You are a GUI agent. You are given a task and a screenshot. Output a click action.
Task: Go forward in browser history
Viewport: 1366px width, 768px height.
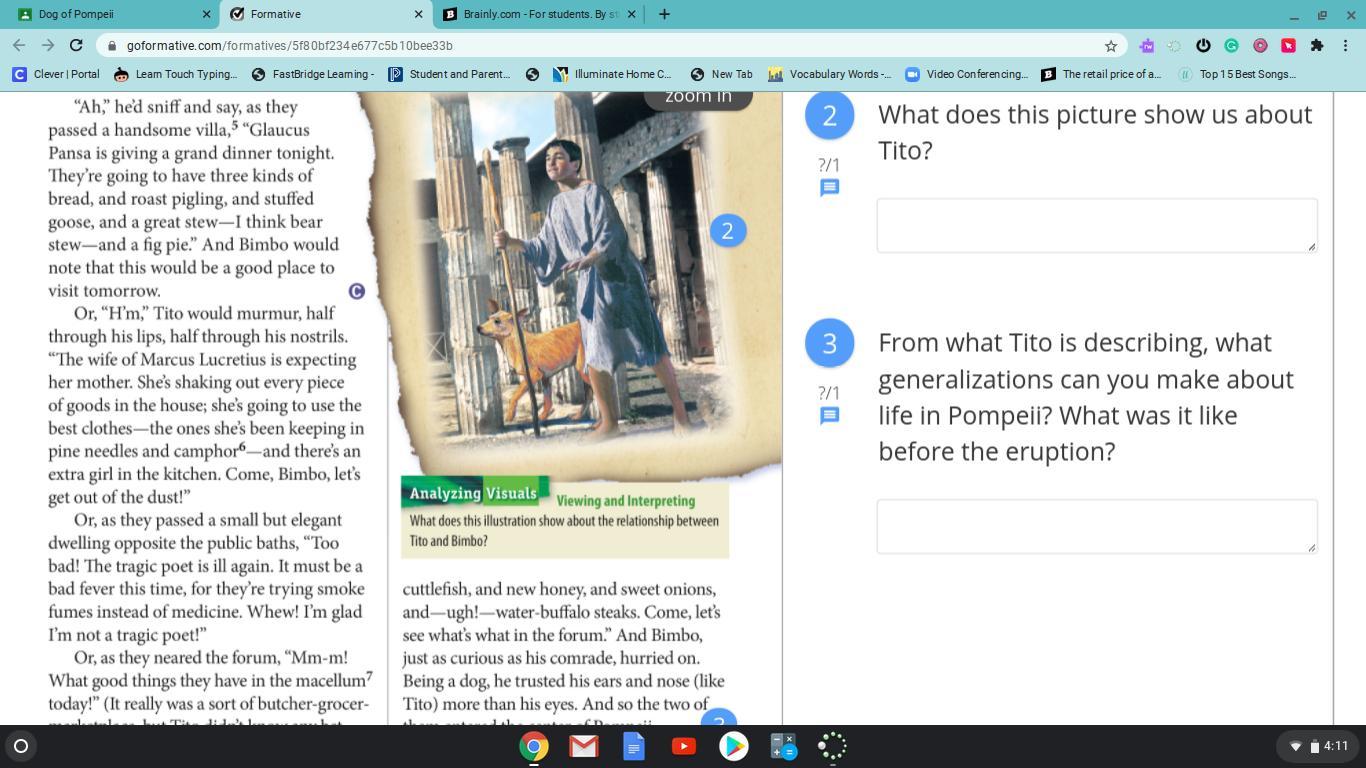(x=48, y=45)
